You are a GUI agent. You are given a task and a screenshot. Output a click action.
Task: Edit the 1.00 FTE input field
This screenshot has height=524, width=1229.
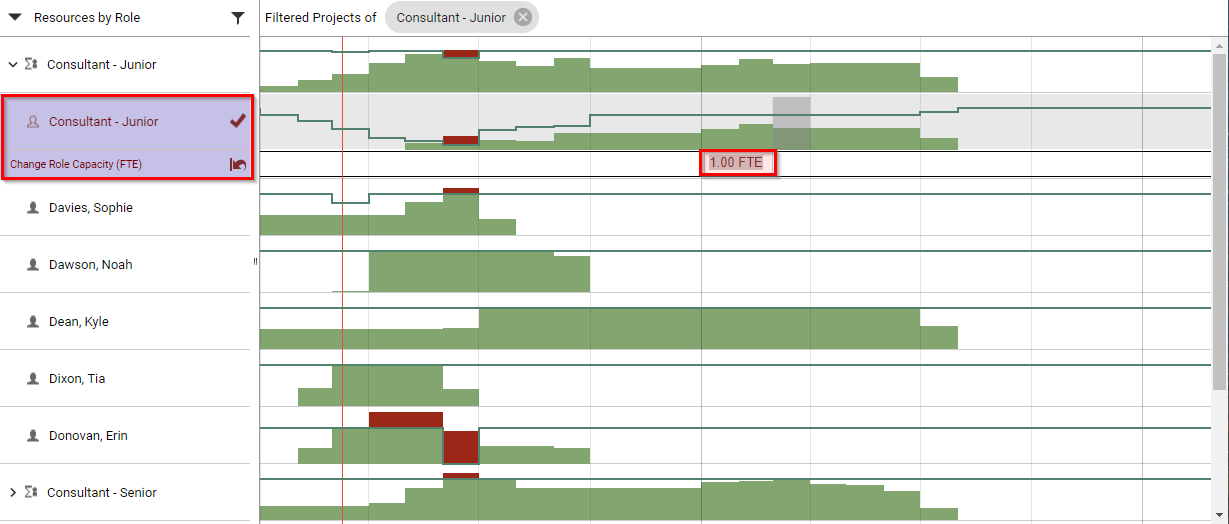tap(738, 163)
